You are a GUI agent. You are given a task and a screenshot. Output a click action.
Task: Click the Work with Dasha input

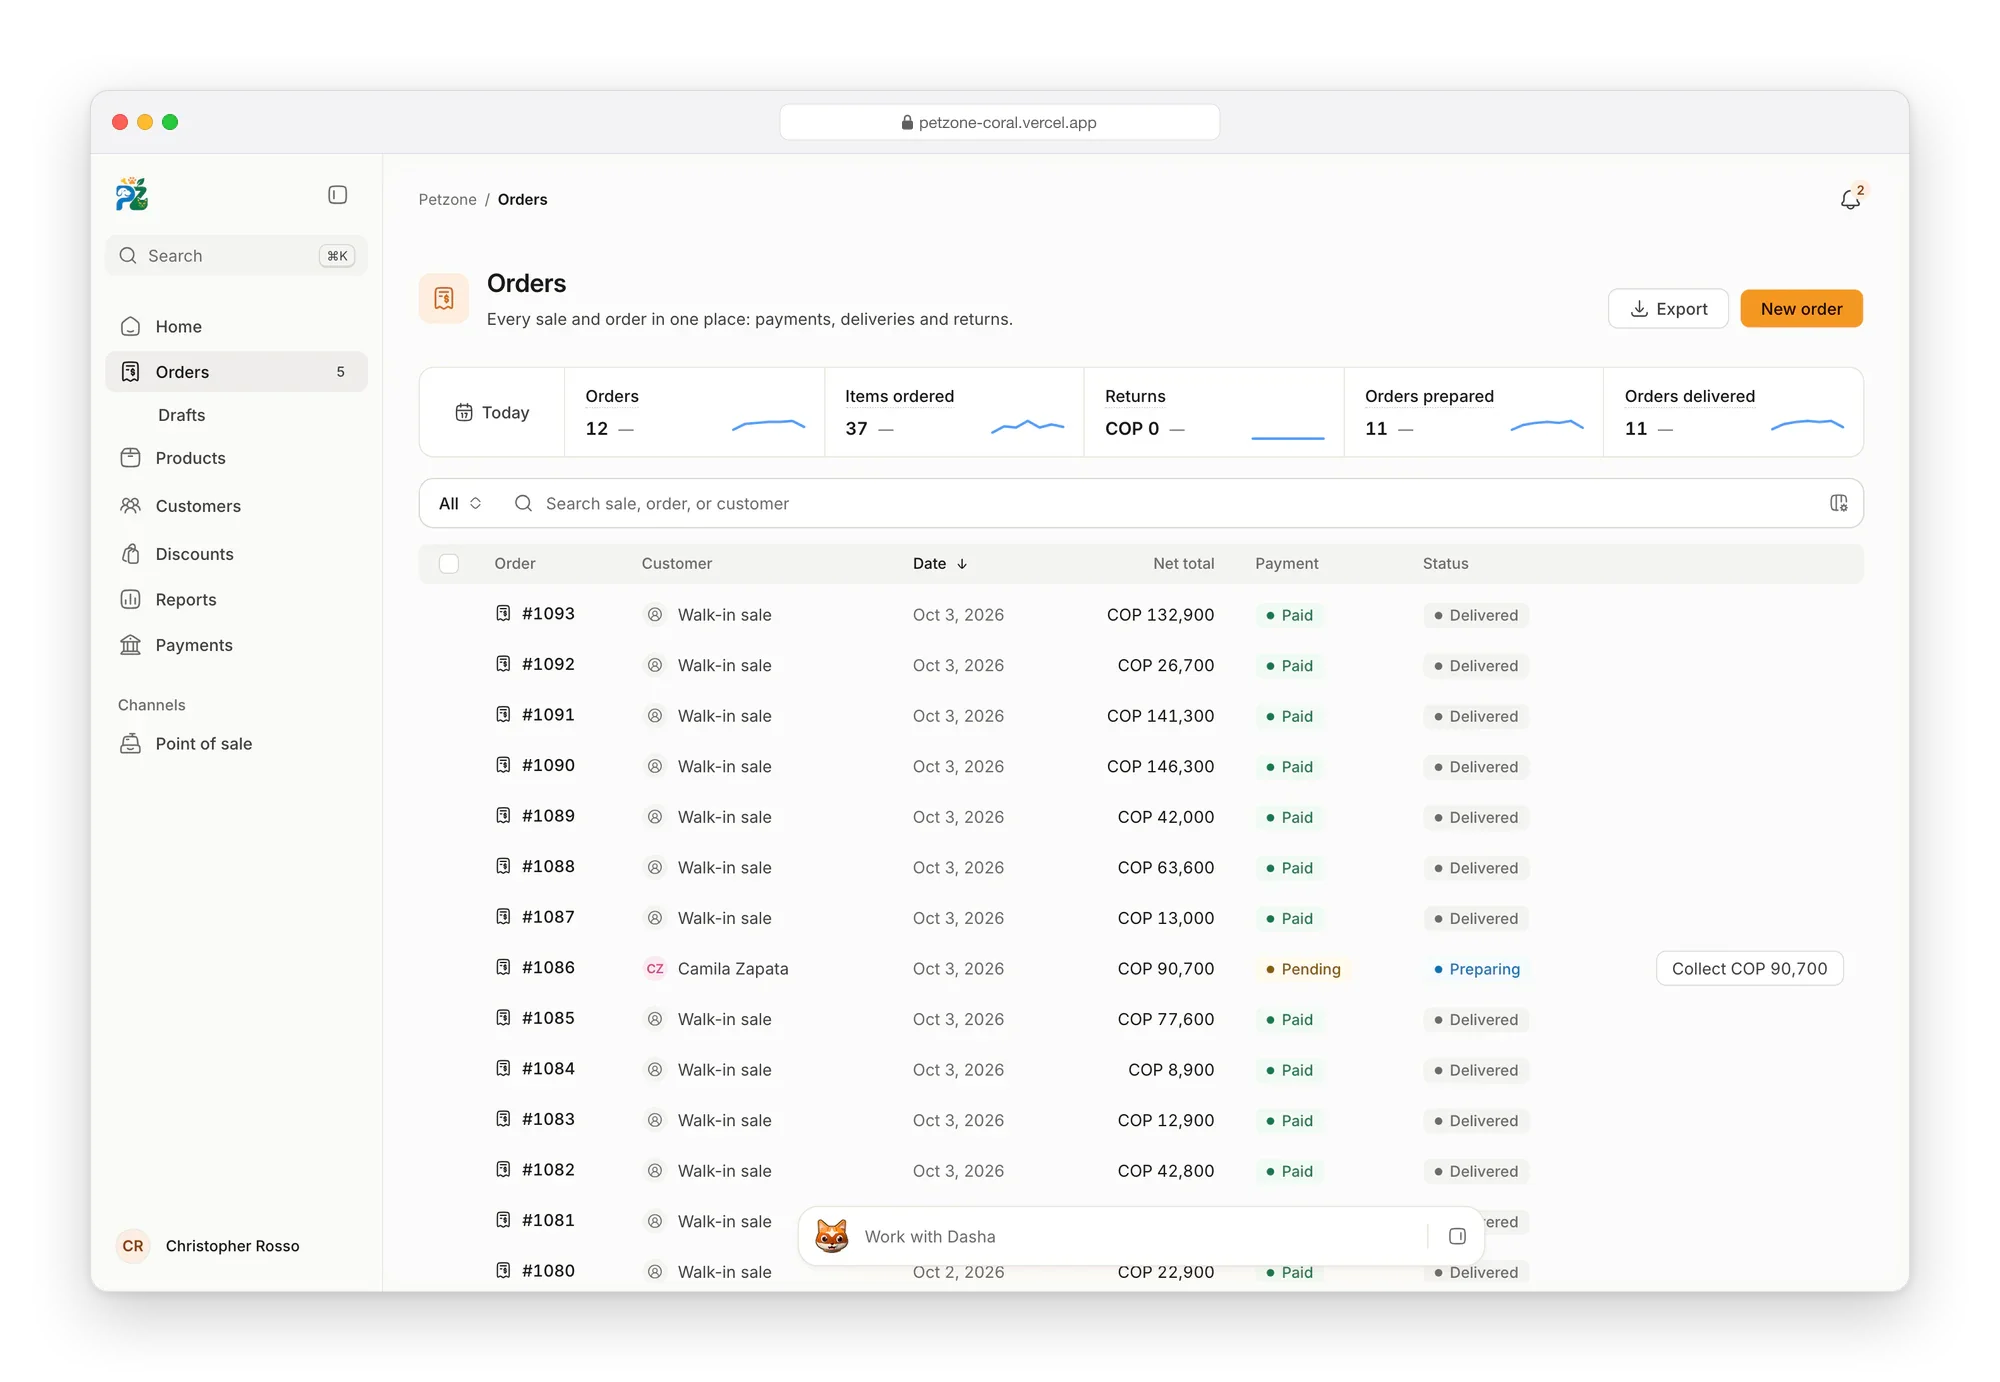click(1140, 1236)
